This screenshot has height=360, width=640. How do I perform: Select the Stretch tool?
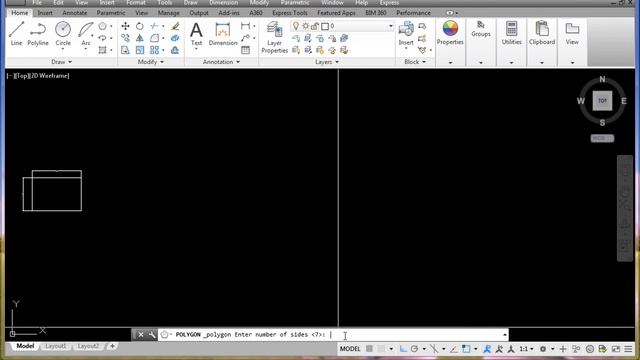125,50
